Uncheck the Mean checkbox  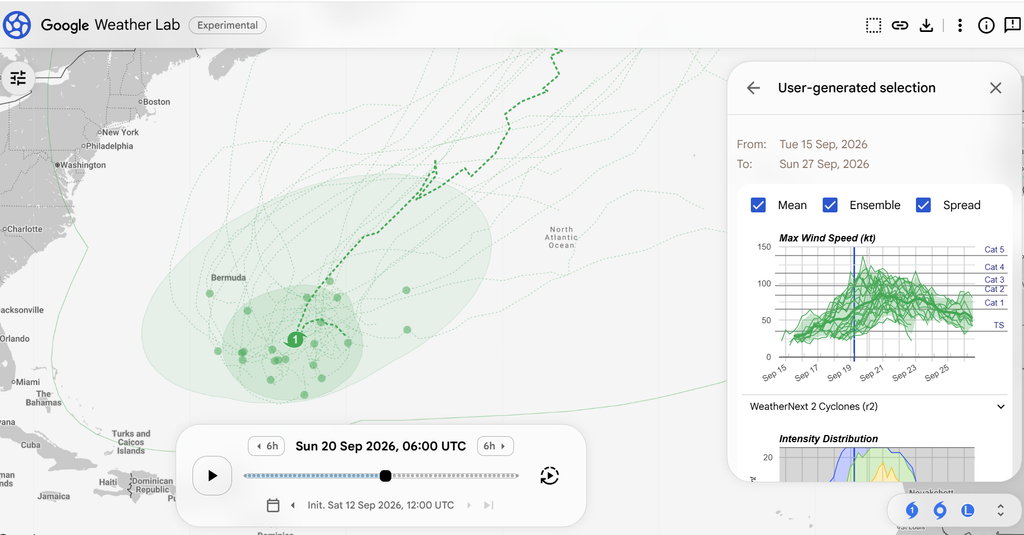(758, 205)
